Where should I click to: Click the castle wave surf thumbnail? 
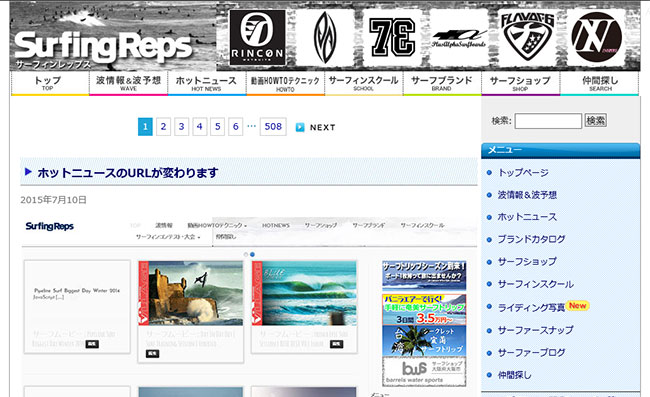[191, 293]
